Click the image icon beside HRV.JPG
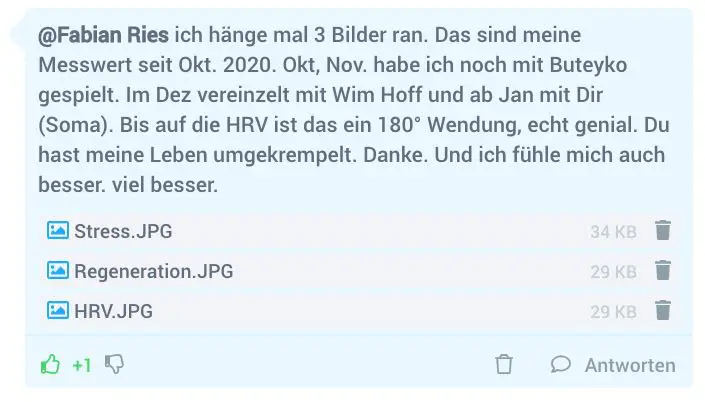 [58, 310]
